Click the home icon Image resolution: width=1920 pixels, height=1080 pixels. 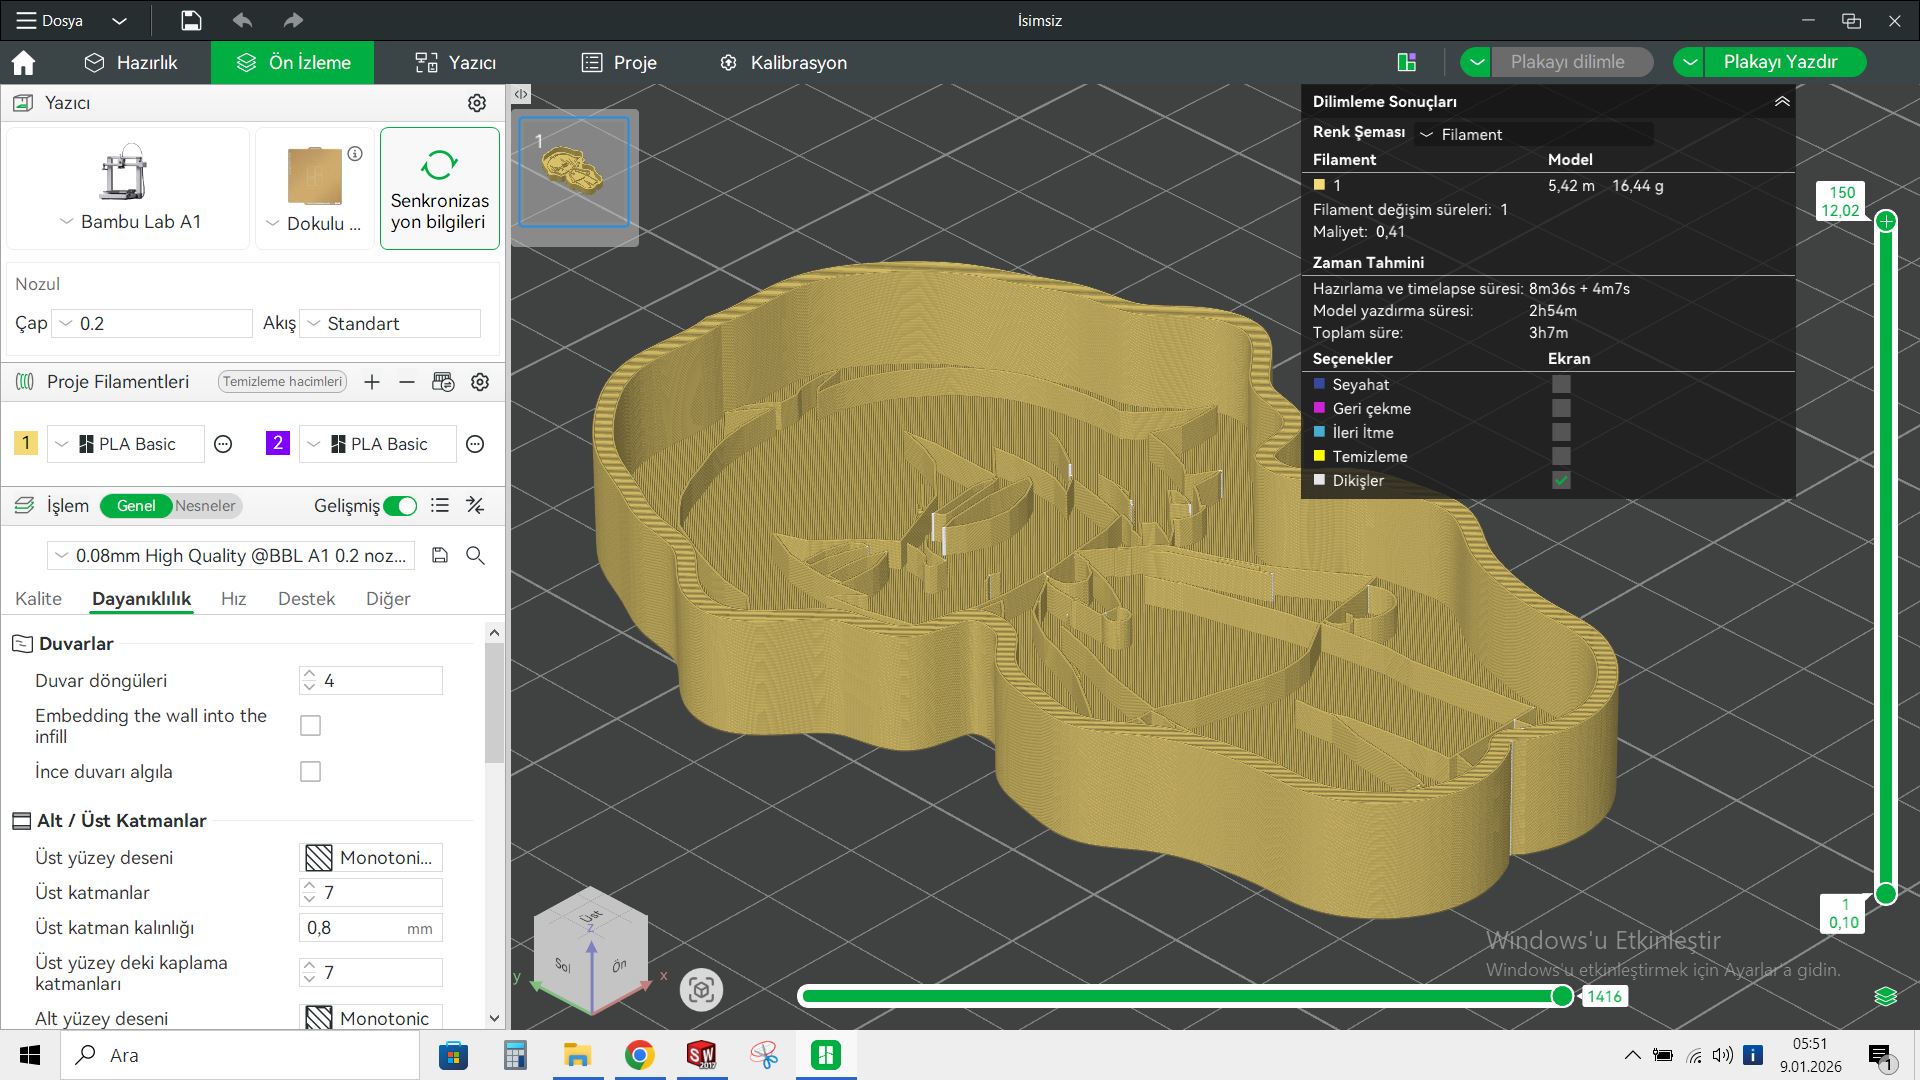23,63
